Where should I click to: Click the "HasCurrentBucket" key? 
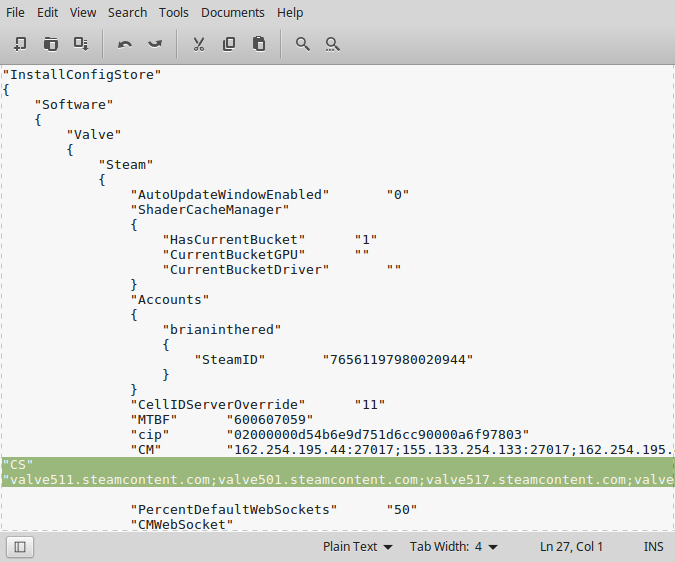pyautogui.click(x=234, y=240)
